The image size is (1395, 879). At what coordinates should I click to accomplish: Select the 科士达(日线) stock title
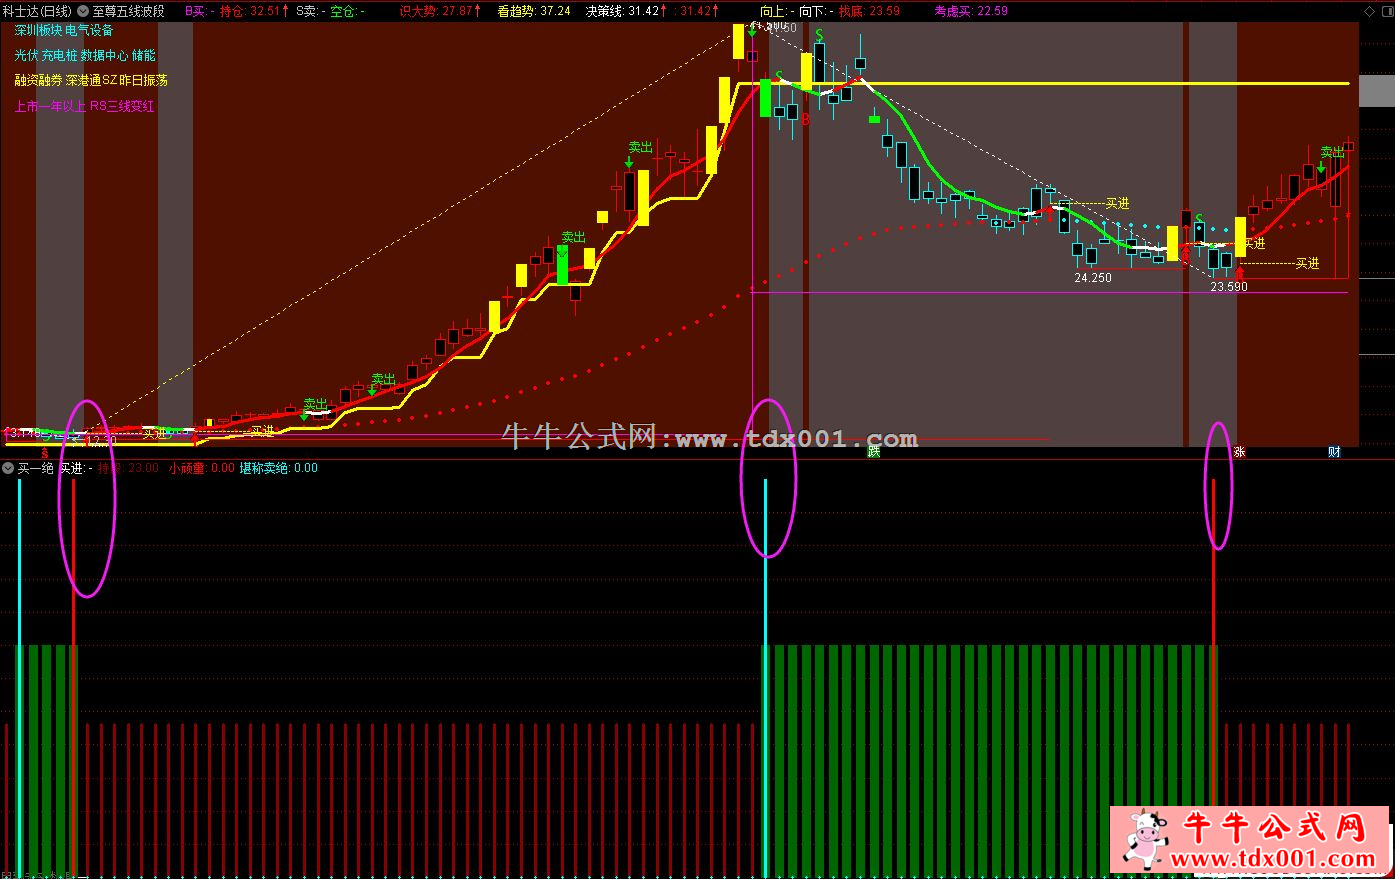[x=37, y=11]
